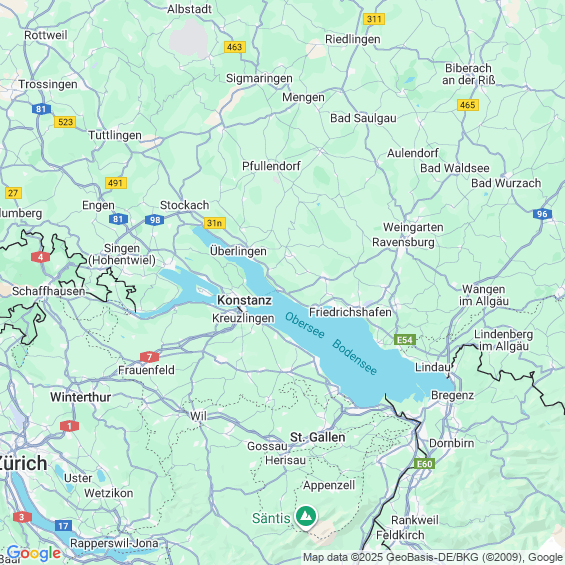Select the Bodensee lake label
The height and width of the screenshot is (565, 565).
[355, 357]
